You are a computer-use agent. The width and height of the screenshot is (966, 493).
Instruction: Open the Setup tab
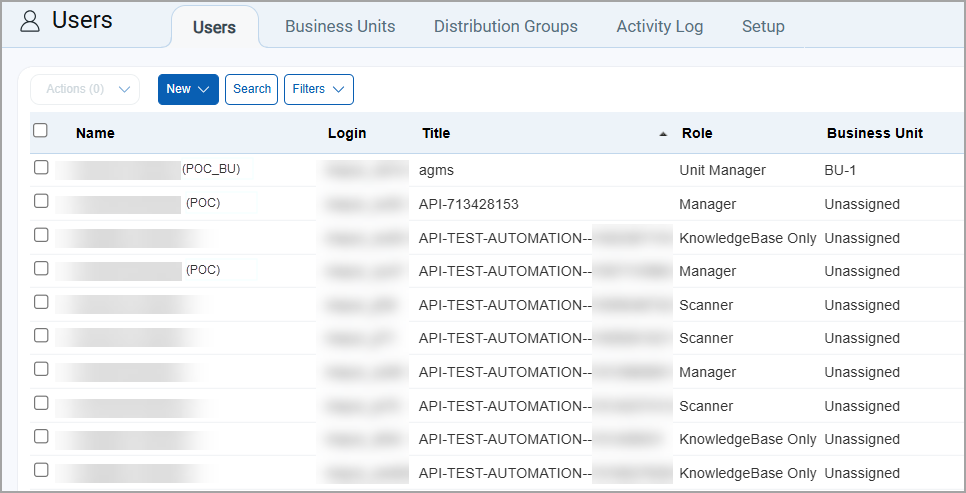tap(763, 26)
